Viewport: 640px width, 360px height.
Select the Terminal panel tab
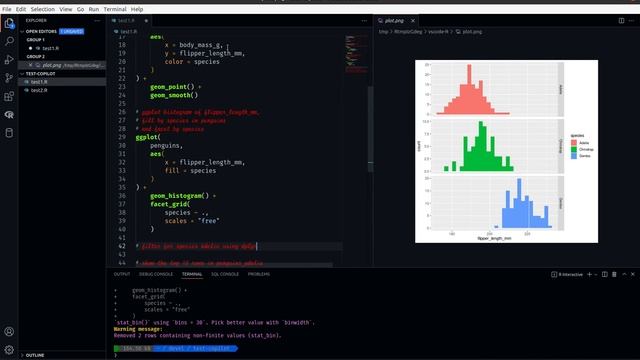(x=192, y=274)
